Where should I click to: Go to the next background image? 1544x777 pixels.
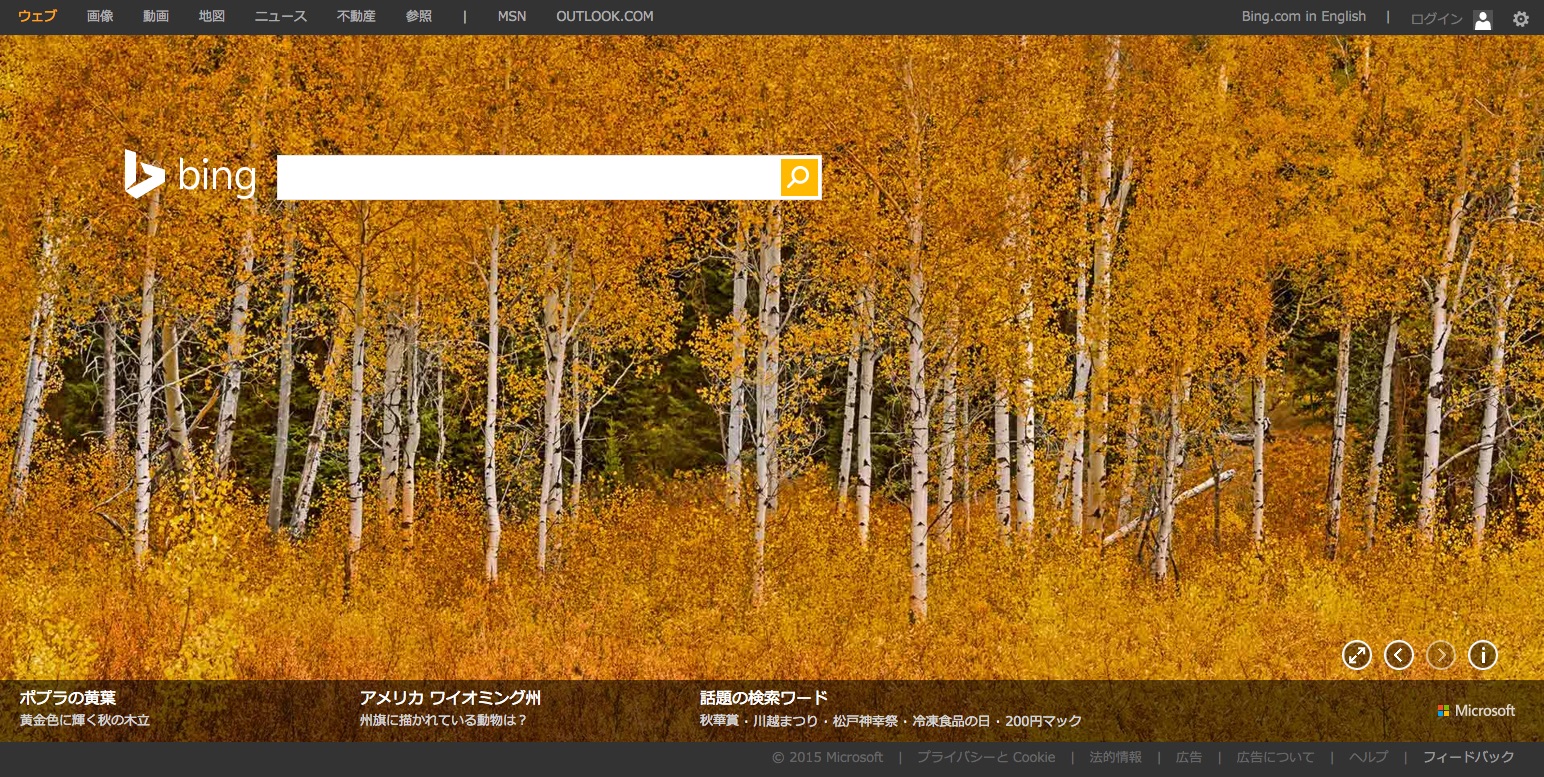(x=1440, y=655)
